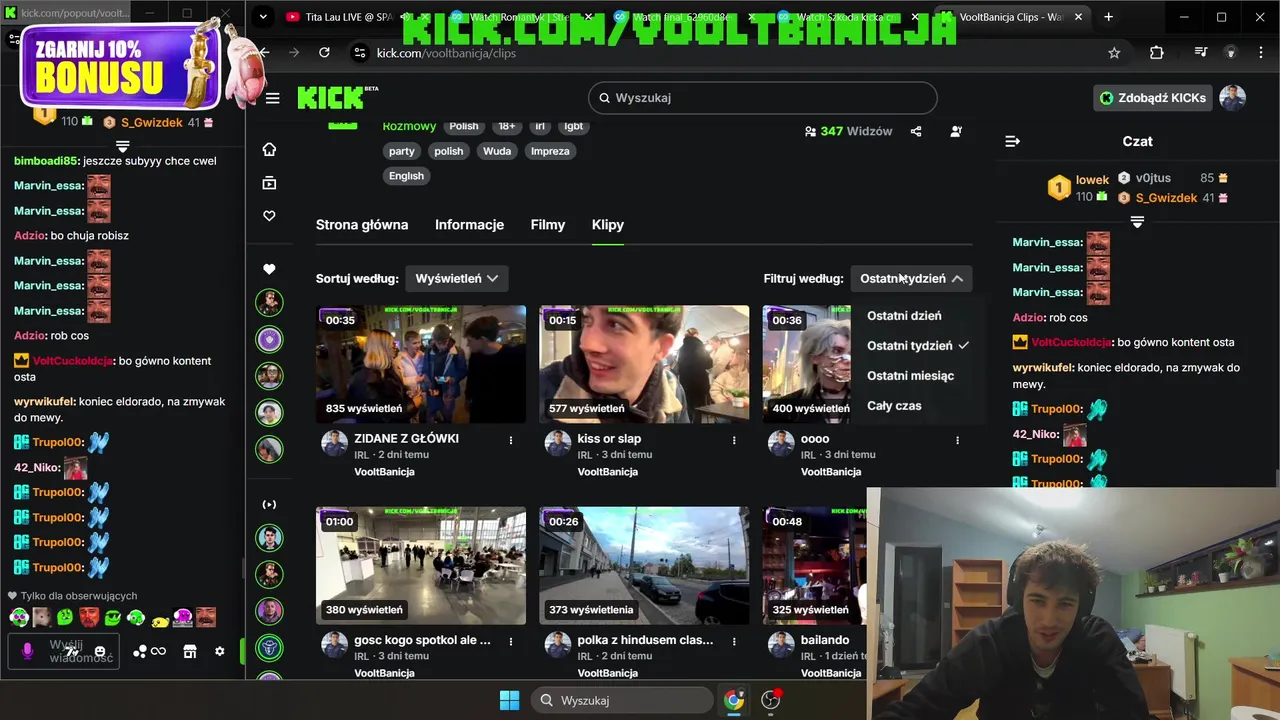The height and width of the screenshot is (720, 1280).
Task: Click the Wyślij wiadomość chat input
Action: click(x=65, y=651)
